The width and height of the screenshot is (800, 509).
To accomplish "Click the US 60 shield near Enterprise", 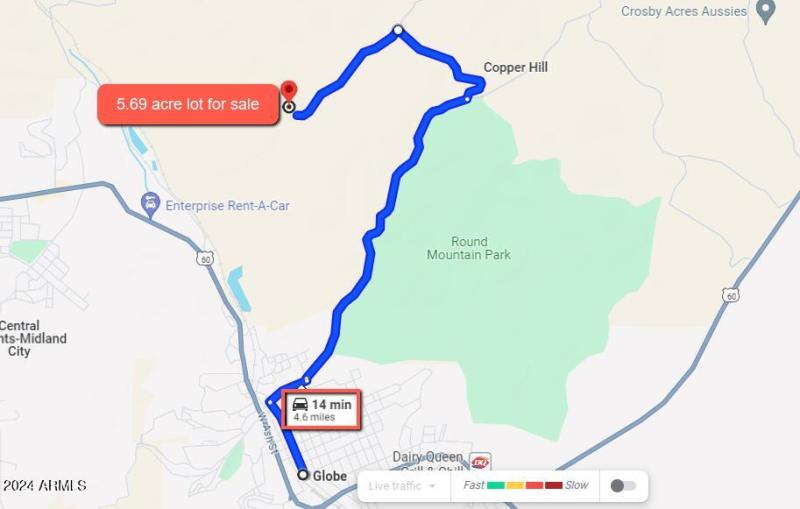I will click(205, 259).
